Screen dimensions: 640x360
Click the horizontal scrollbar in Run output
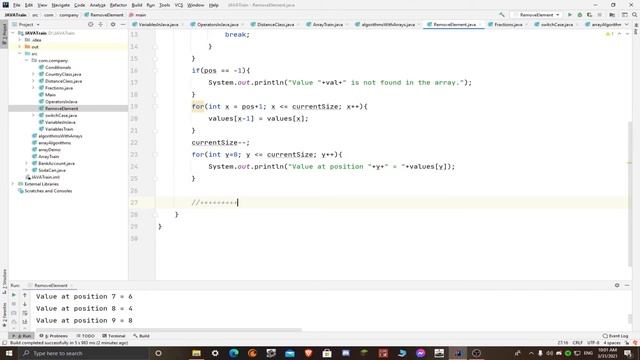(169, 330)
